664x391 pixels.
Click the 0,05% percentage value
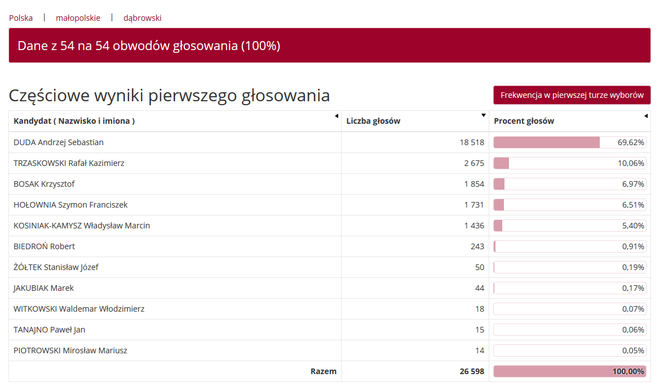pos(633,350)
